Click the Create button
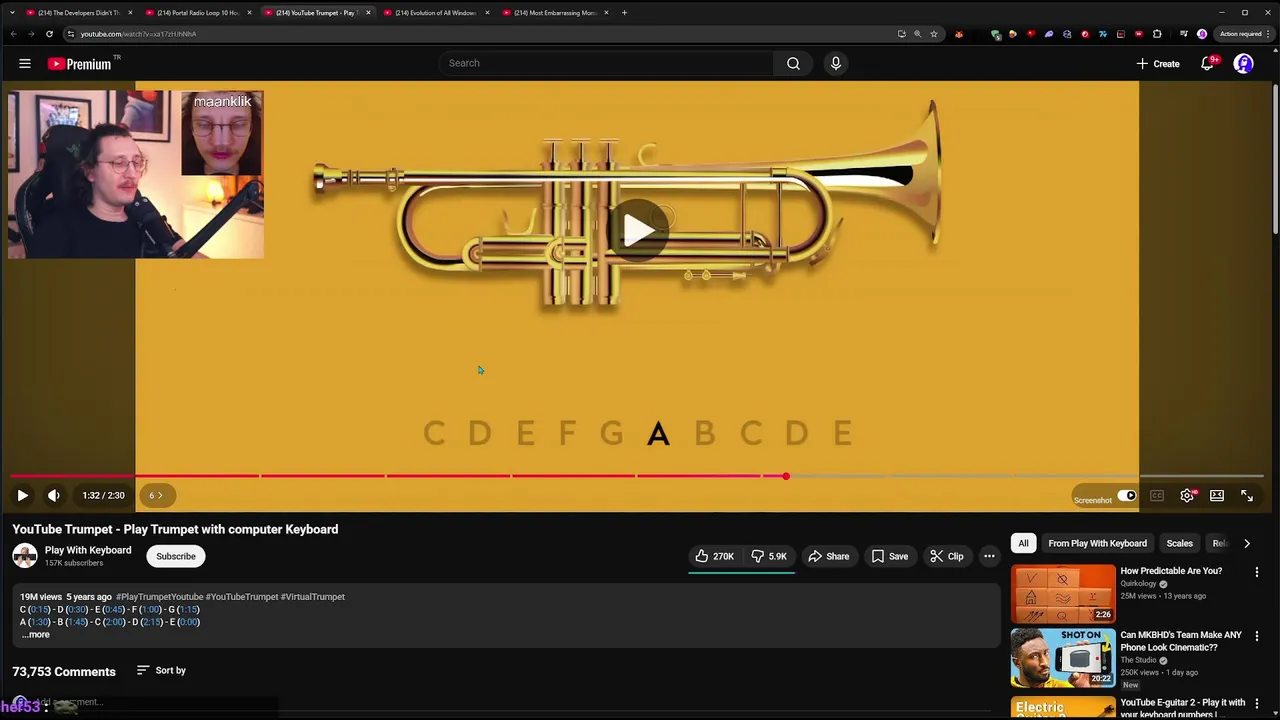1280x720 pixels. (1158, 64)
